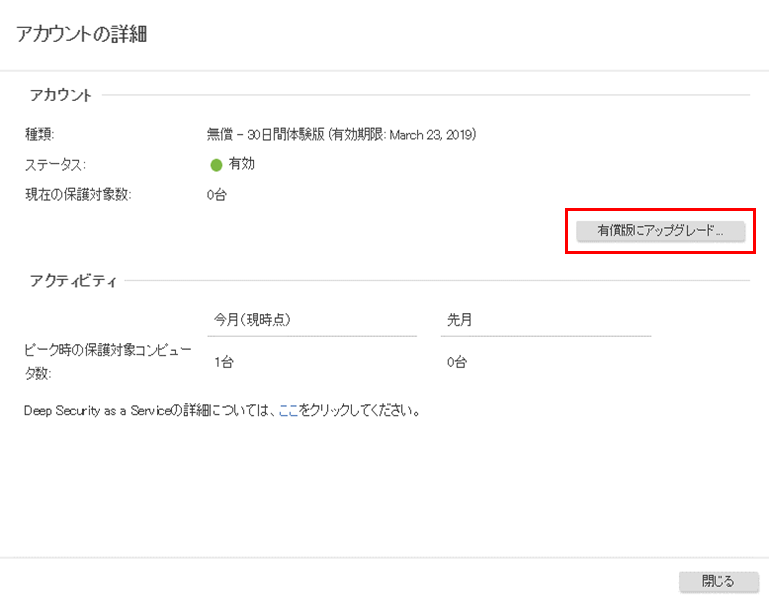Image resolution: width=769 pixels, height=606 pixels.
Task: Click the 0台 value under 先月
Action: 457,363
